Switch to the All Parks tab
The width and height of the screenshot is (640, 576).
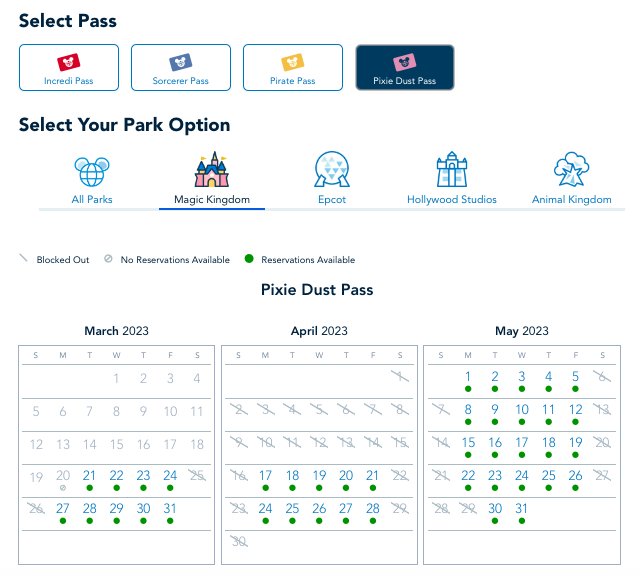pos(92,200)
